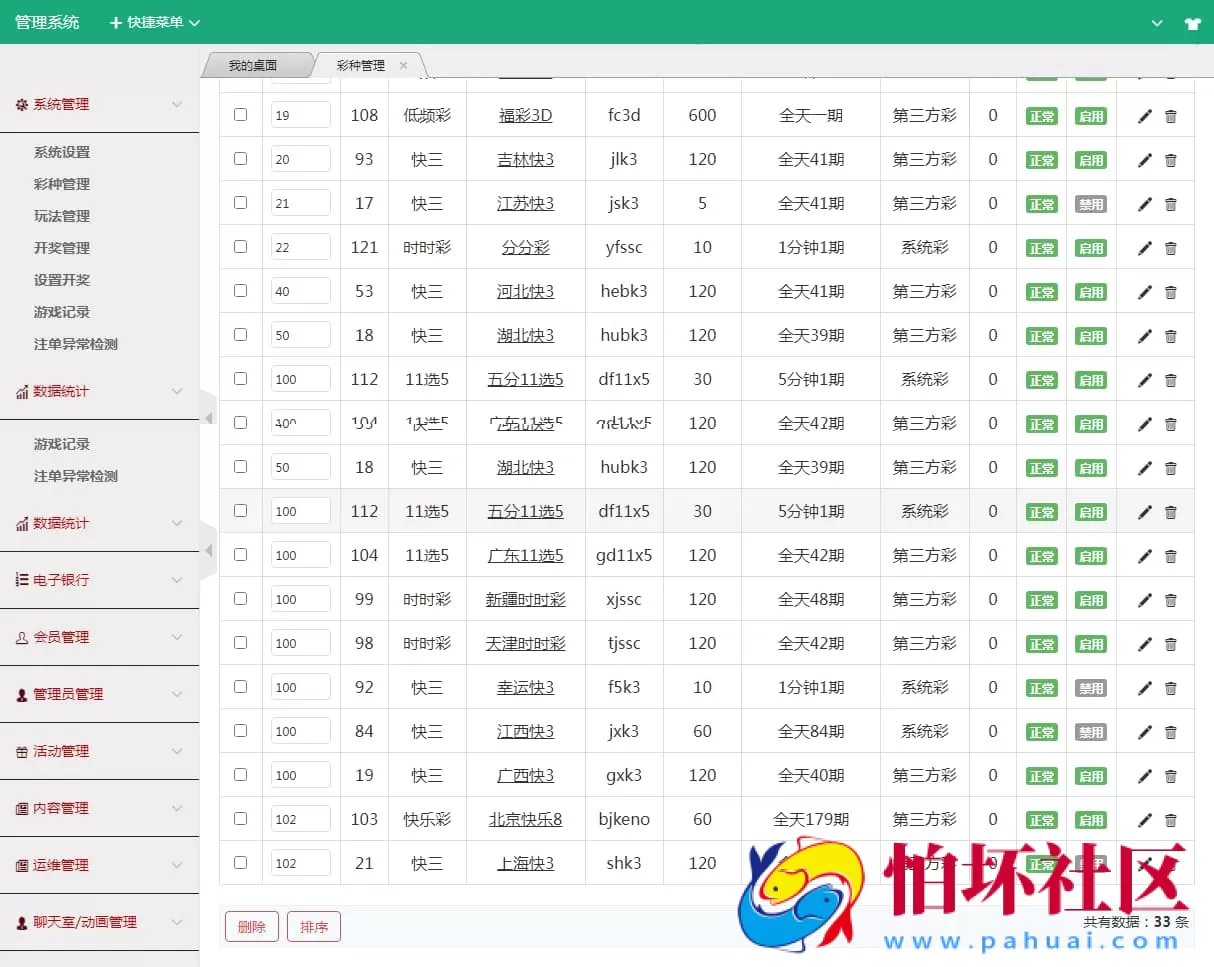This screenshot has height=967, width=1214.
Task: Open the 快捷菜单 dropdown in top bar
Action: coord(153,22)
